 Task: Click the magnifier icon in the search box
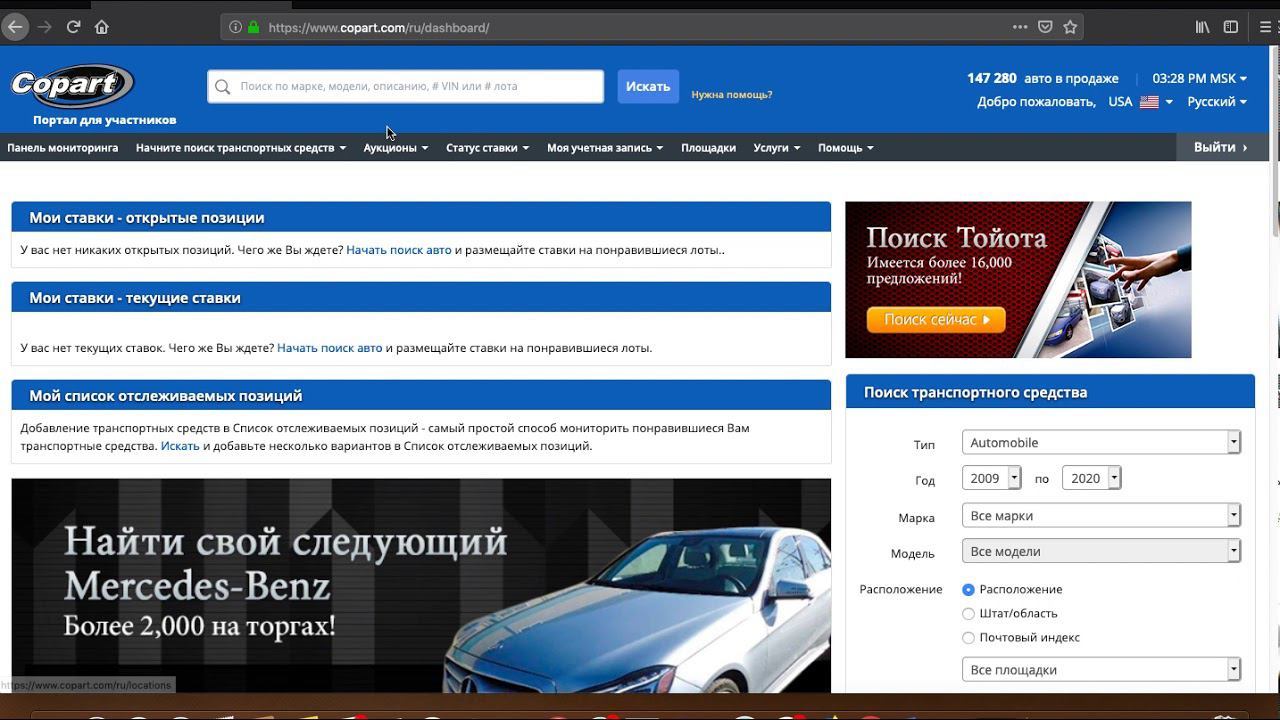pos(223,87)
